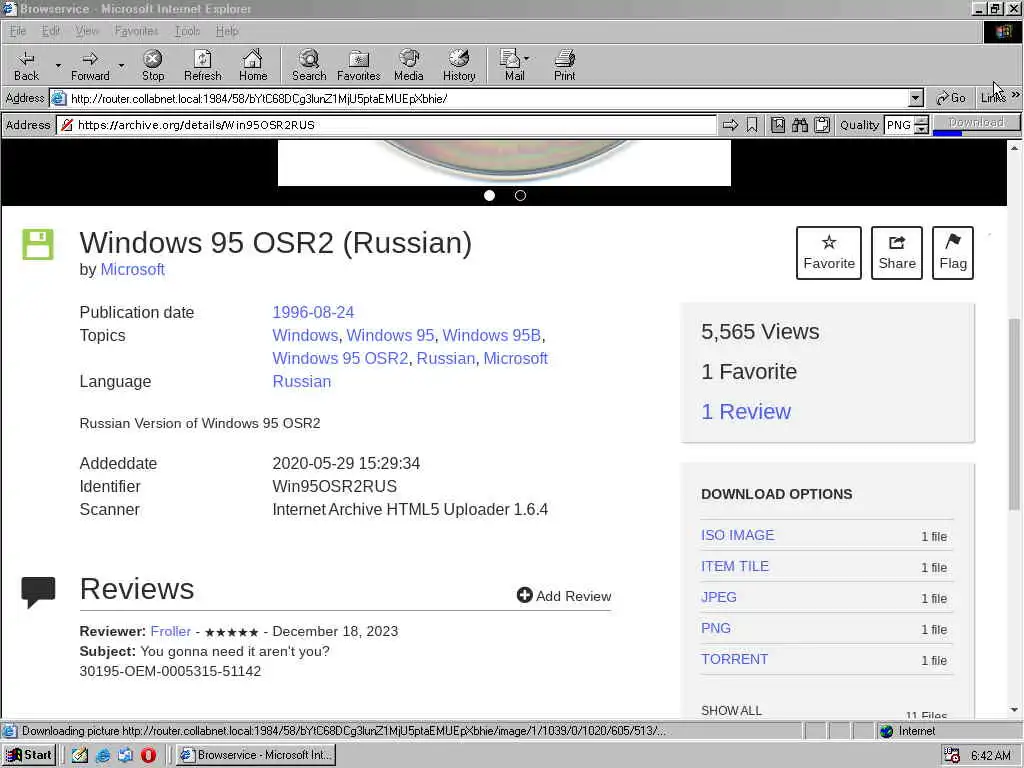Expand the Mail button dropdown arrow
The height and width of the screenshot is (768, 1024).
click(x=526, y=59)
